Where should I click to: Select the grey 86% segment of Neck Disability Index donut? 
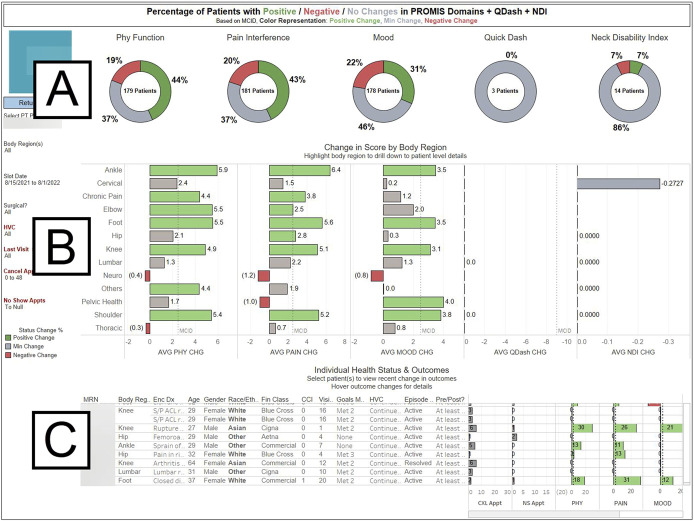629,116
